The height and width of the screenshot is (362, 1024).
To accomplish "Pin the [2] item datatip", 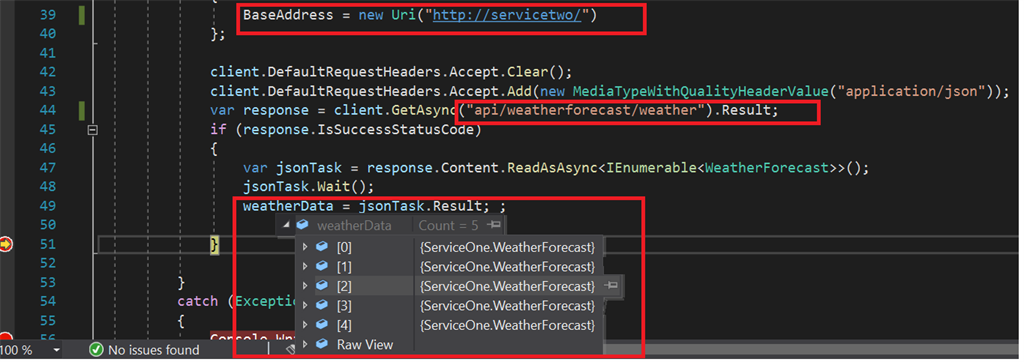I will tap(611, 286).
